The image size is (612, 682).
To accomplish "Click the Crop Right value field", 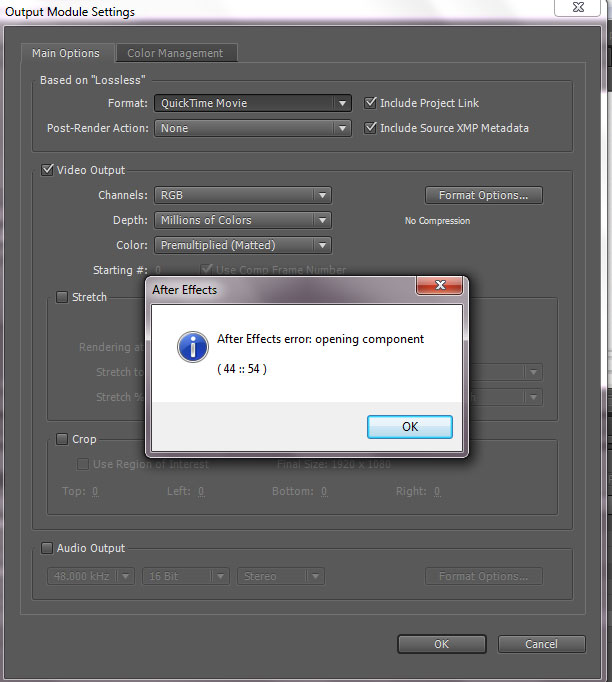I will click(437, 491).
